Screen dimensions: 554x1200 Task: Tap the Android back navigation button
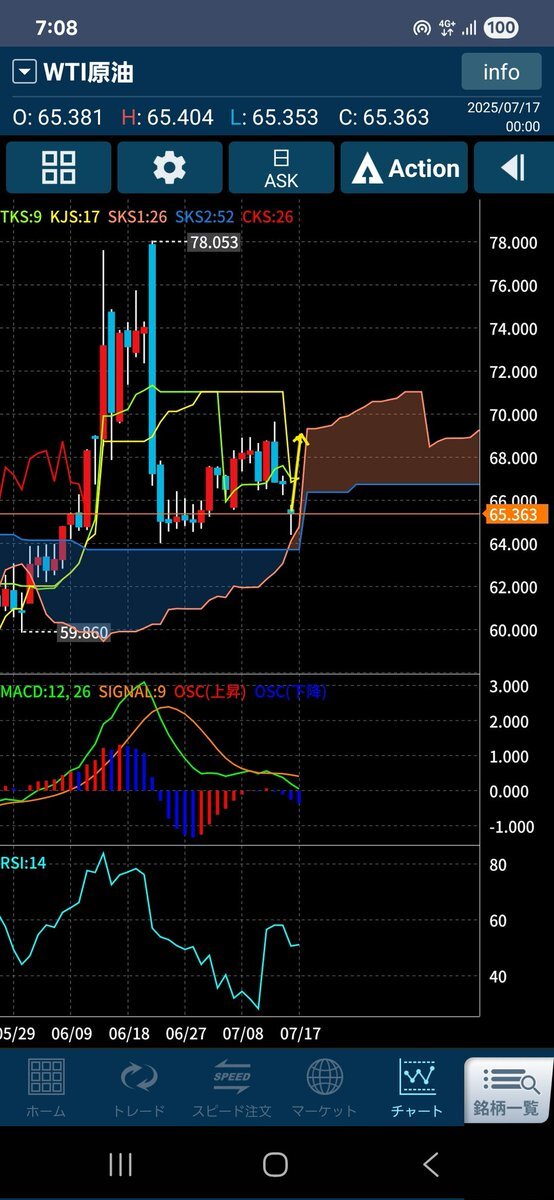click(431, 1164)
